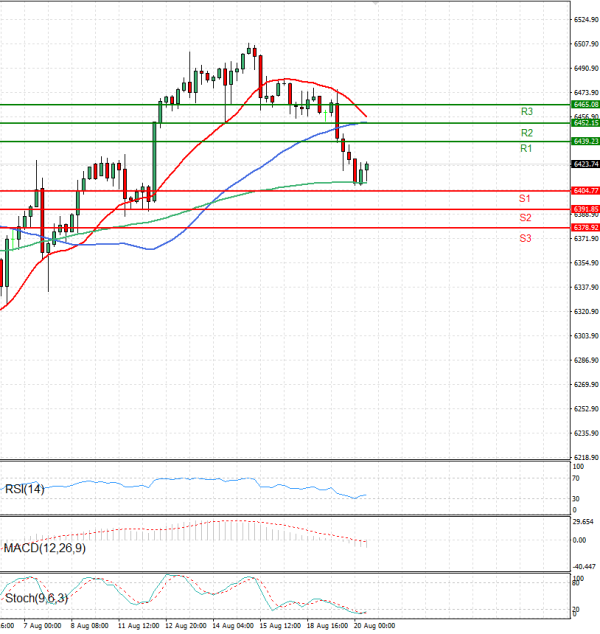This screenshot has width=600, height=634.
Task: Click the 7 Aug 00:00 time label
Action: pos(42,626)
